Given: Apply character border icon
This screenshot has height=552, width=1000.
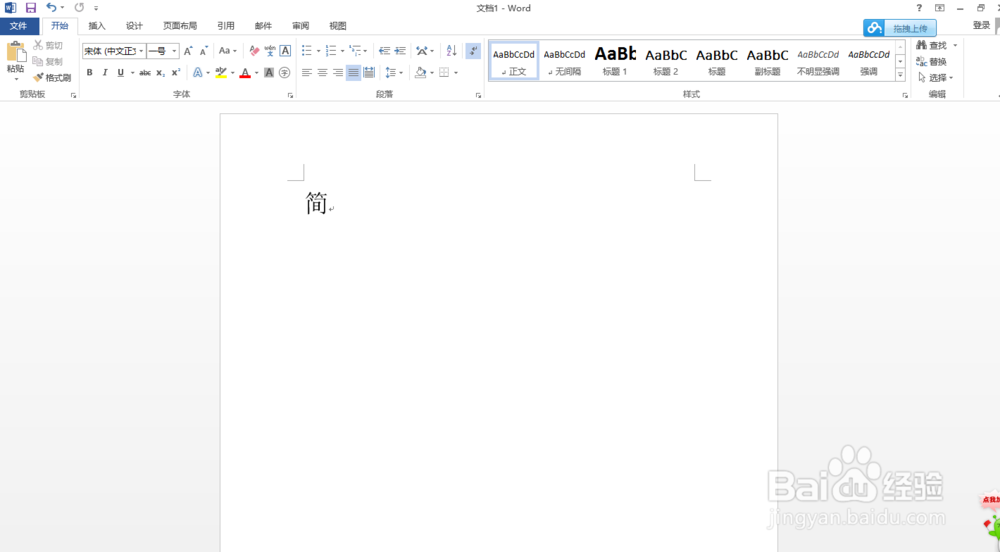Looking at the screenshot, I should [285, 51].
